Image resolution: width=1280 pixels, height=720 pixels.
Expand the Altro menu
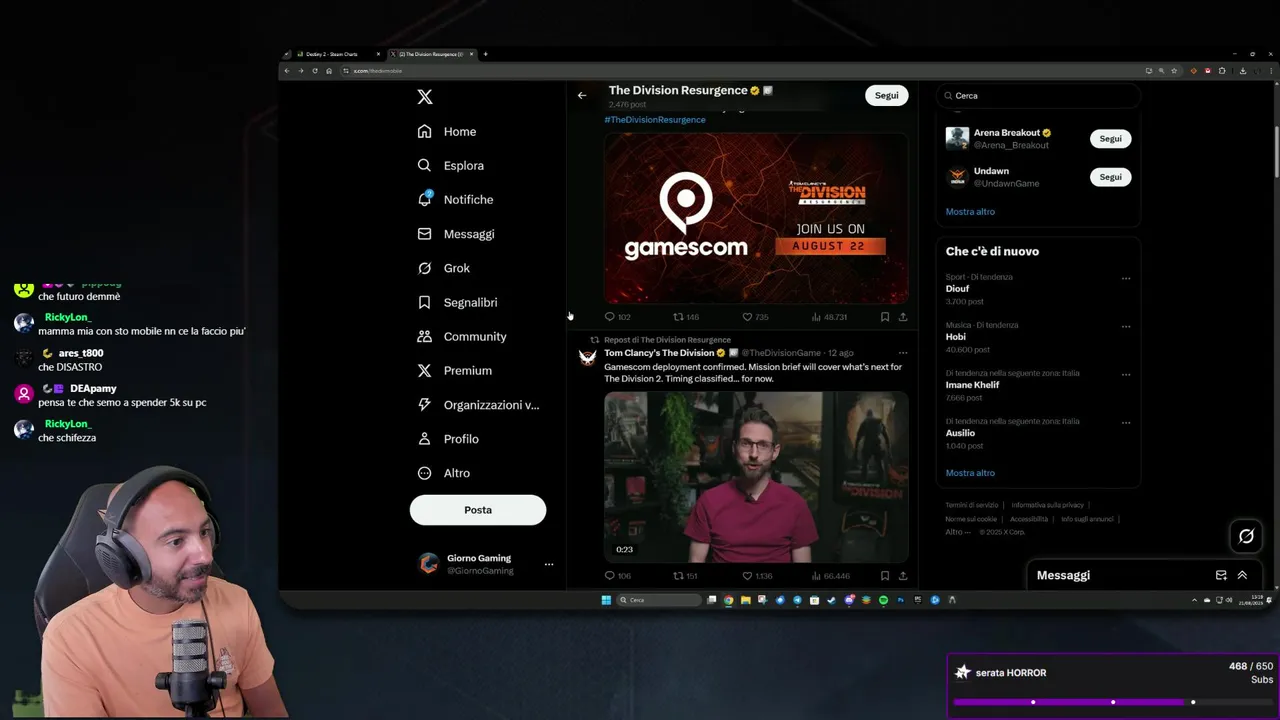click(x=443, y=473)
